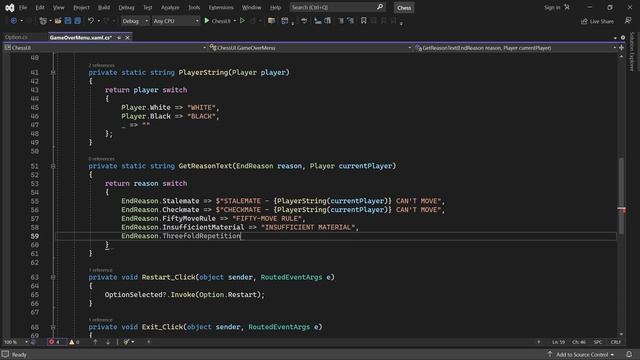Go to next issue using down arrow
Image resolution: width=640 pixels, height=360 pixels.
click(108, 342)
